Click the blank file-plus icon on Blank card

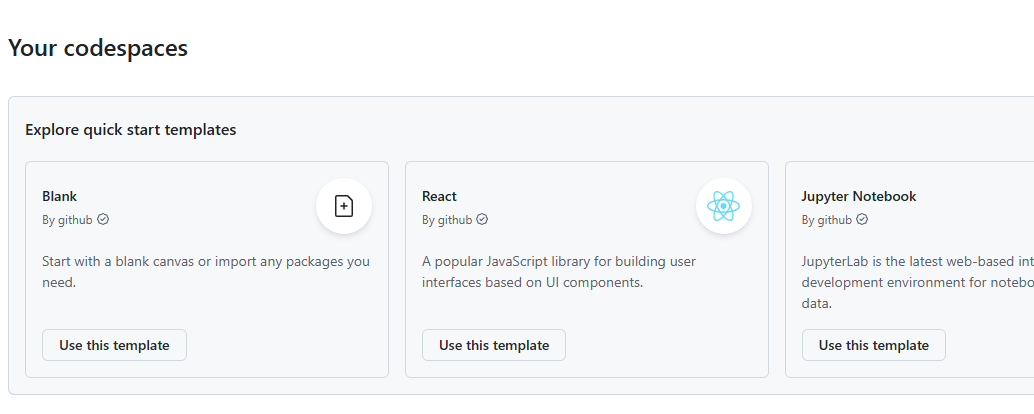click(344, 206)
